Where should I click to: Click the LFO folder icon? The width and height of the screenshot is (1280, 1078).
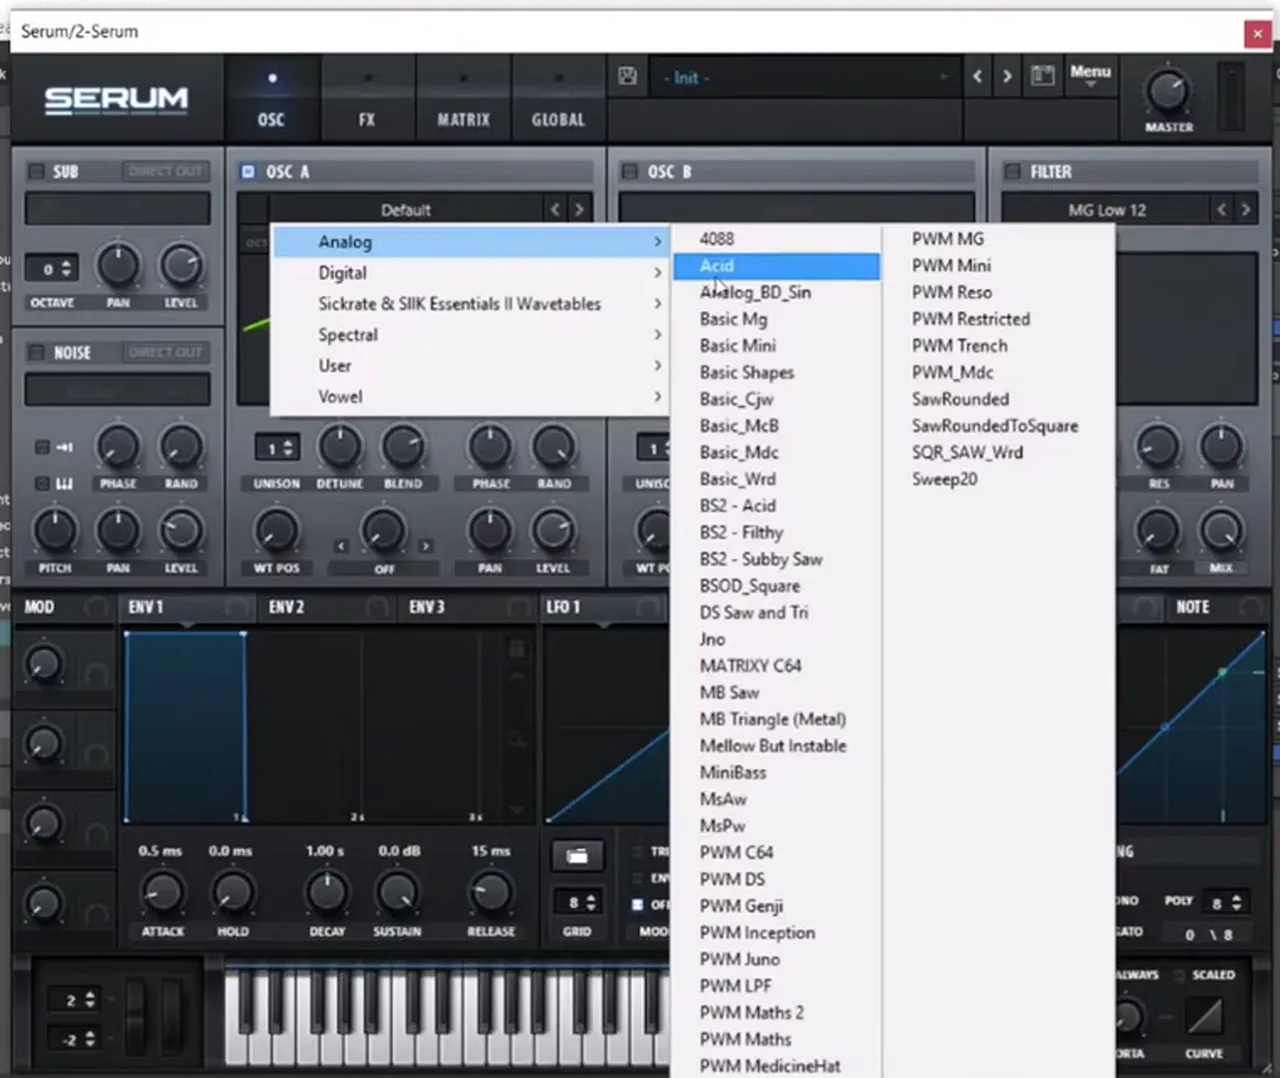[577, 856]
